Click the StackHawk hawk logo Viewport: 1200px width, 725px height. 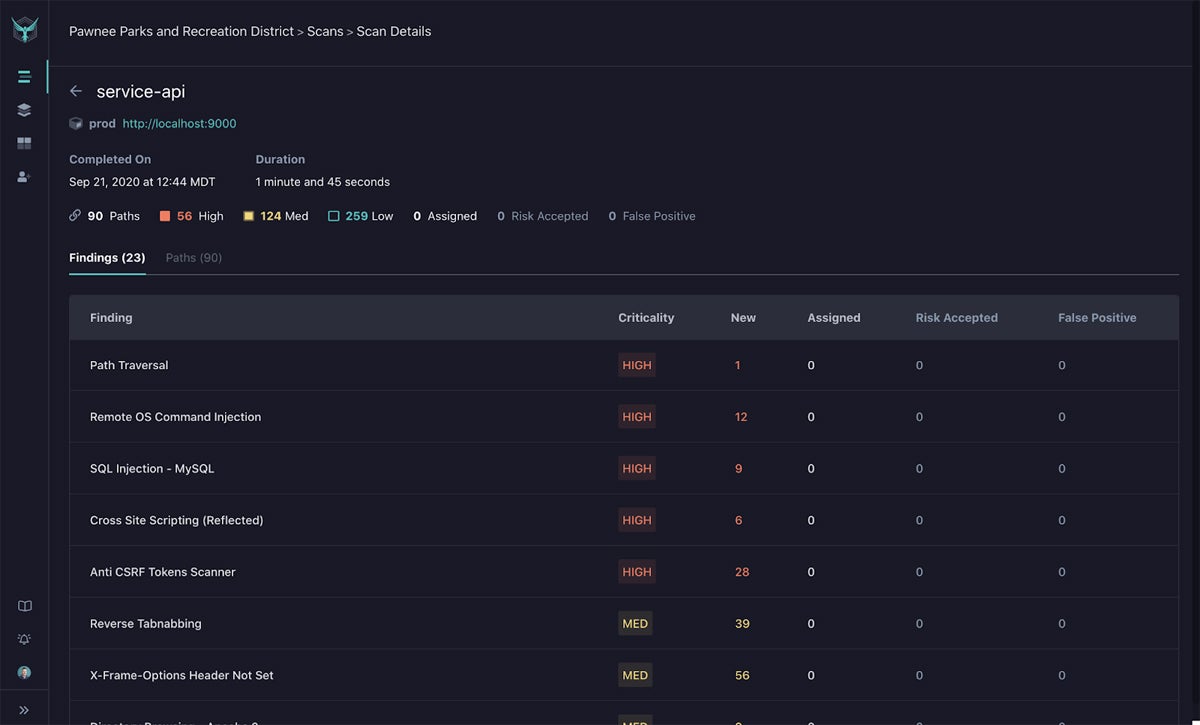[24, 28]
